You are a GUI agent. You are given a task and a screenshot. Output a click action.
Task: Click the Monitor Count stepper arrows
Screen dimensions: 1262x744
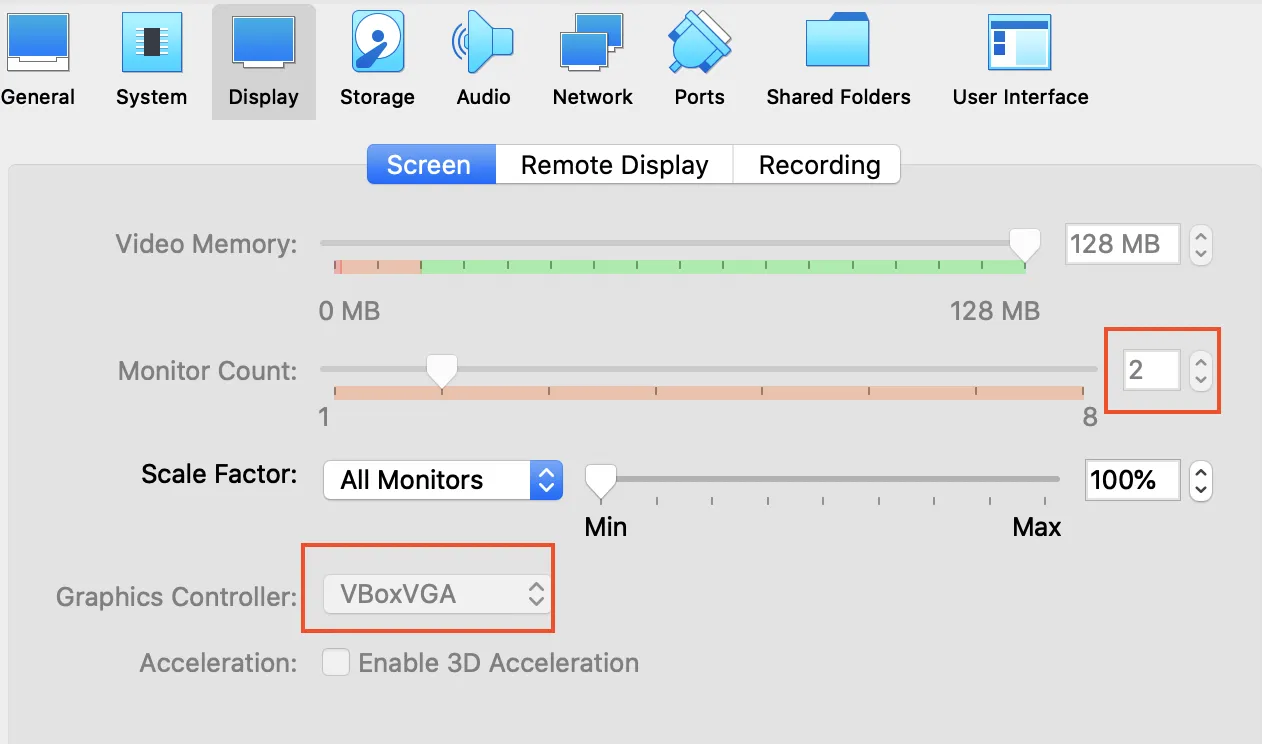pyautogui.click(x=1201, y=371)
